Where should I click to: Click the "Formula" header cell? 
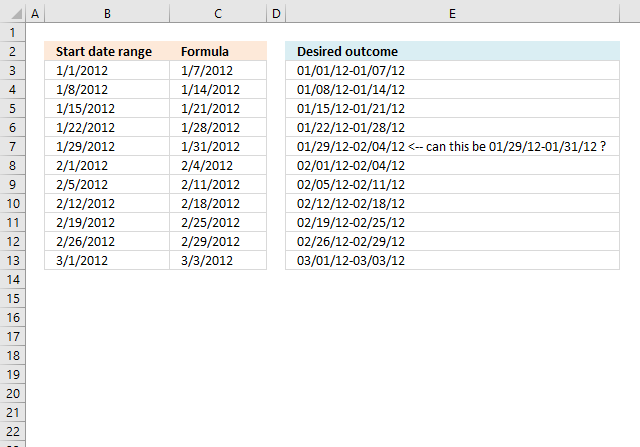[x=218, y=51]
